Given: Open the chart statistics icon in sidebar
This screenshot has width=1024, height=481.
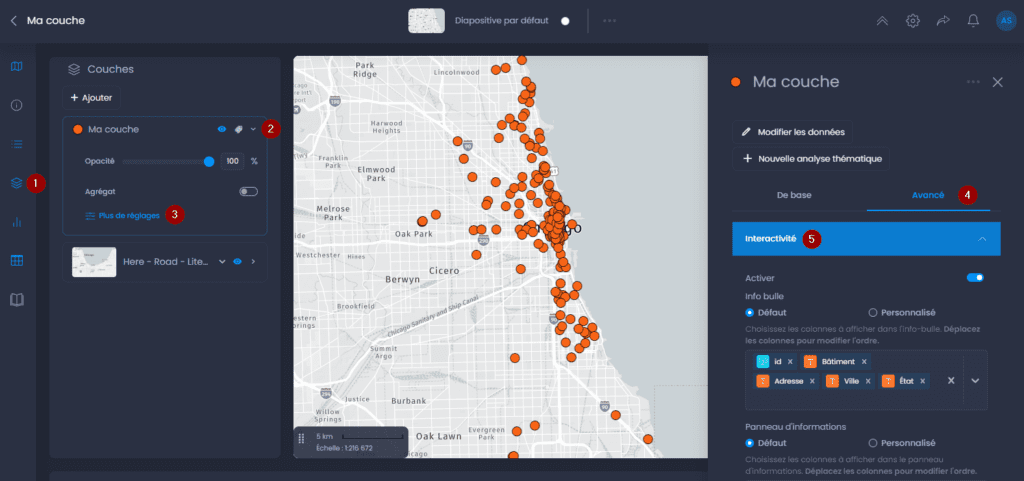Looking at the screenshot, I should [17, 223].
